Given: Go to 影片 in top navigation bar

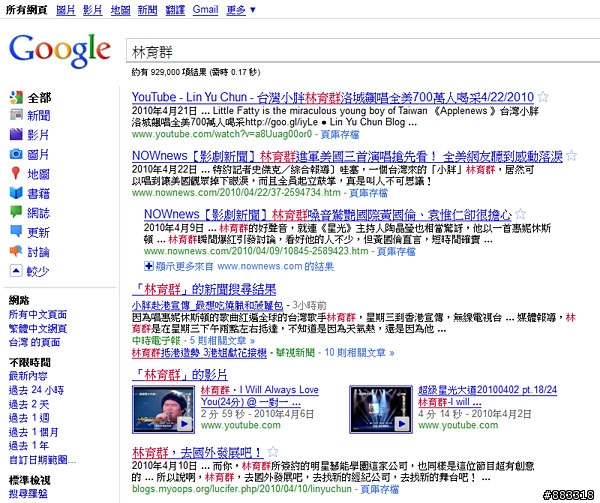Looking at the screenshot, I should coord(93,10).
